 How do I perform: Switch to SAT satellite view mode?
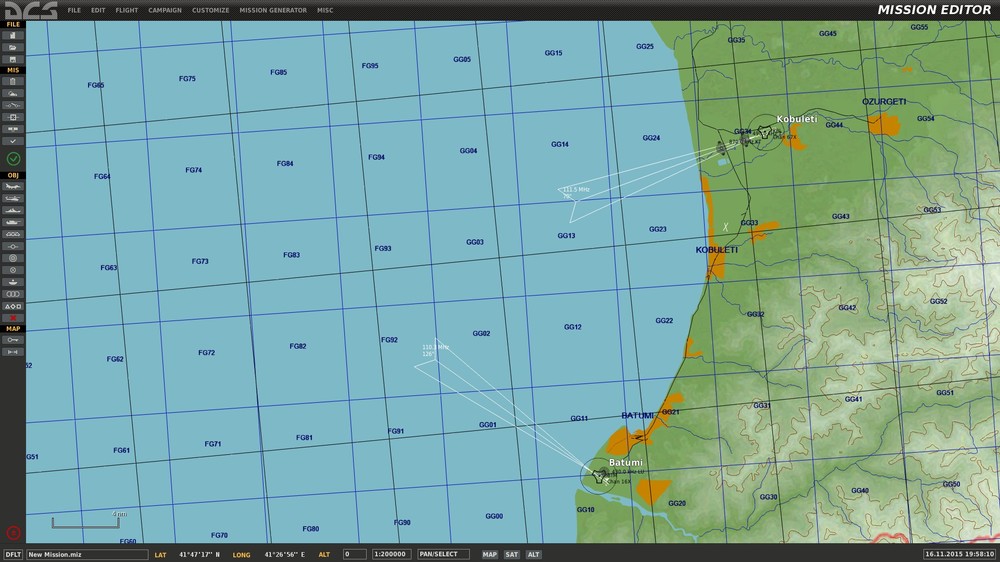click(x=511, y=554)
